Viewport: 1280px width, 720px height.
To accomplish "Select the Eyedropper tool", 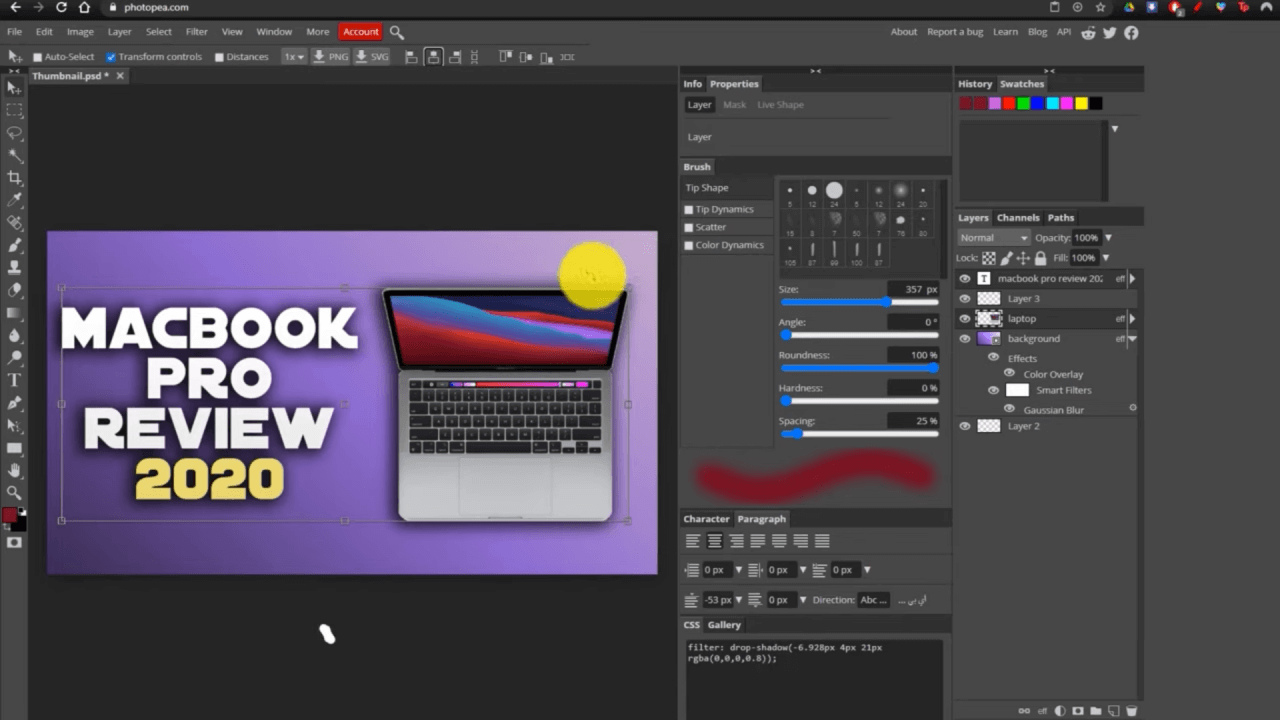I will point(15,200).
